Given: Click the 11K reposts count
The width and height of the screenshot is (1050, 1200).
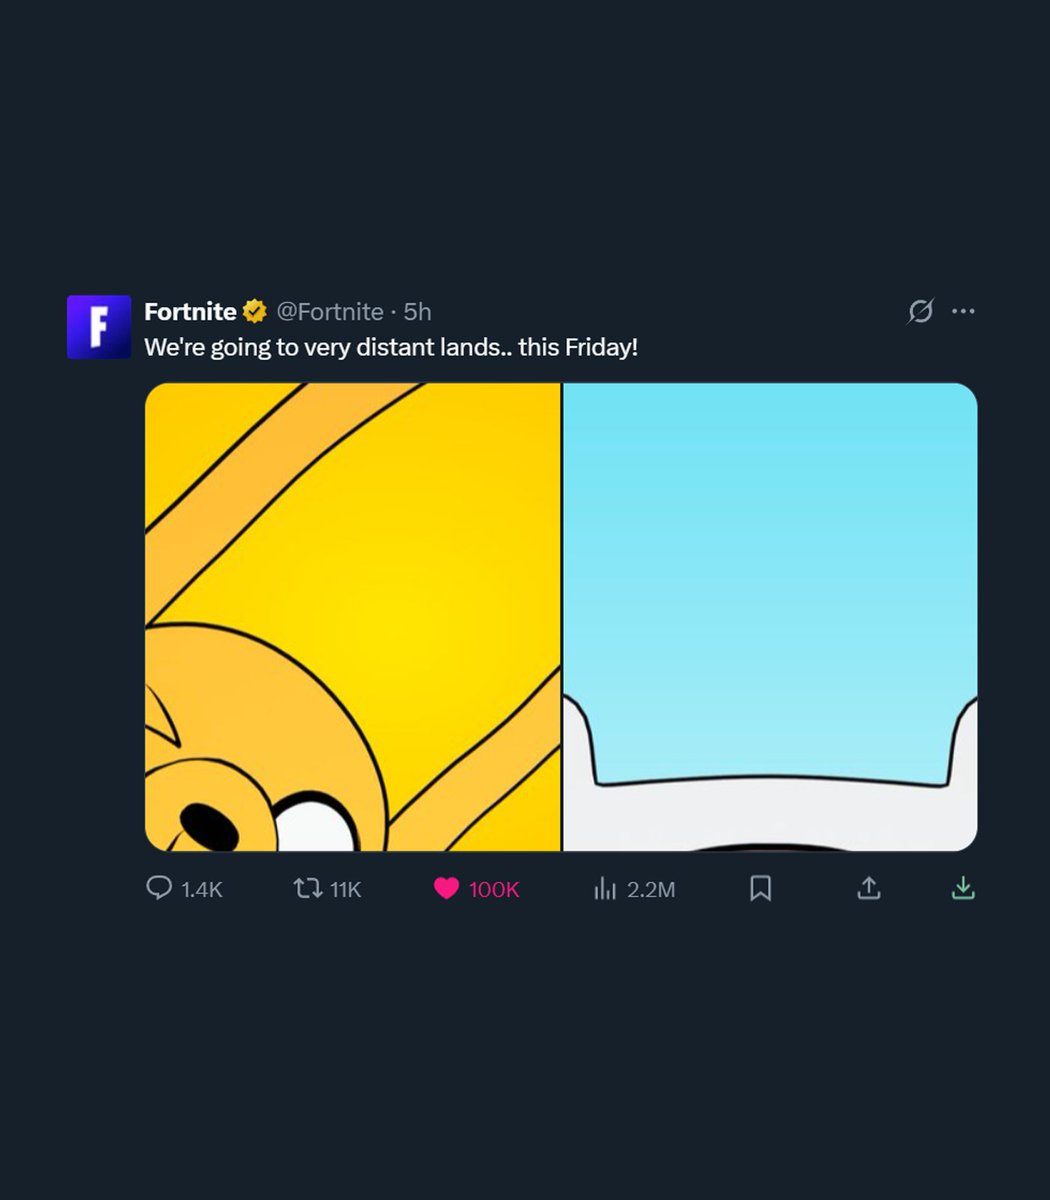Looking at the screenshot, I should [x=345, y=889].
